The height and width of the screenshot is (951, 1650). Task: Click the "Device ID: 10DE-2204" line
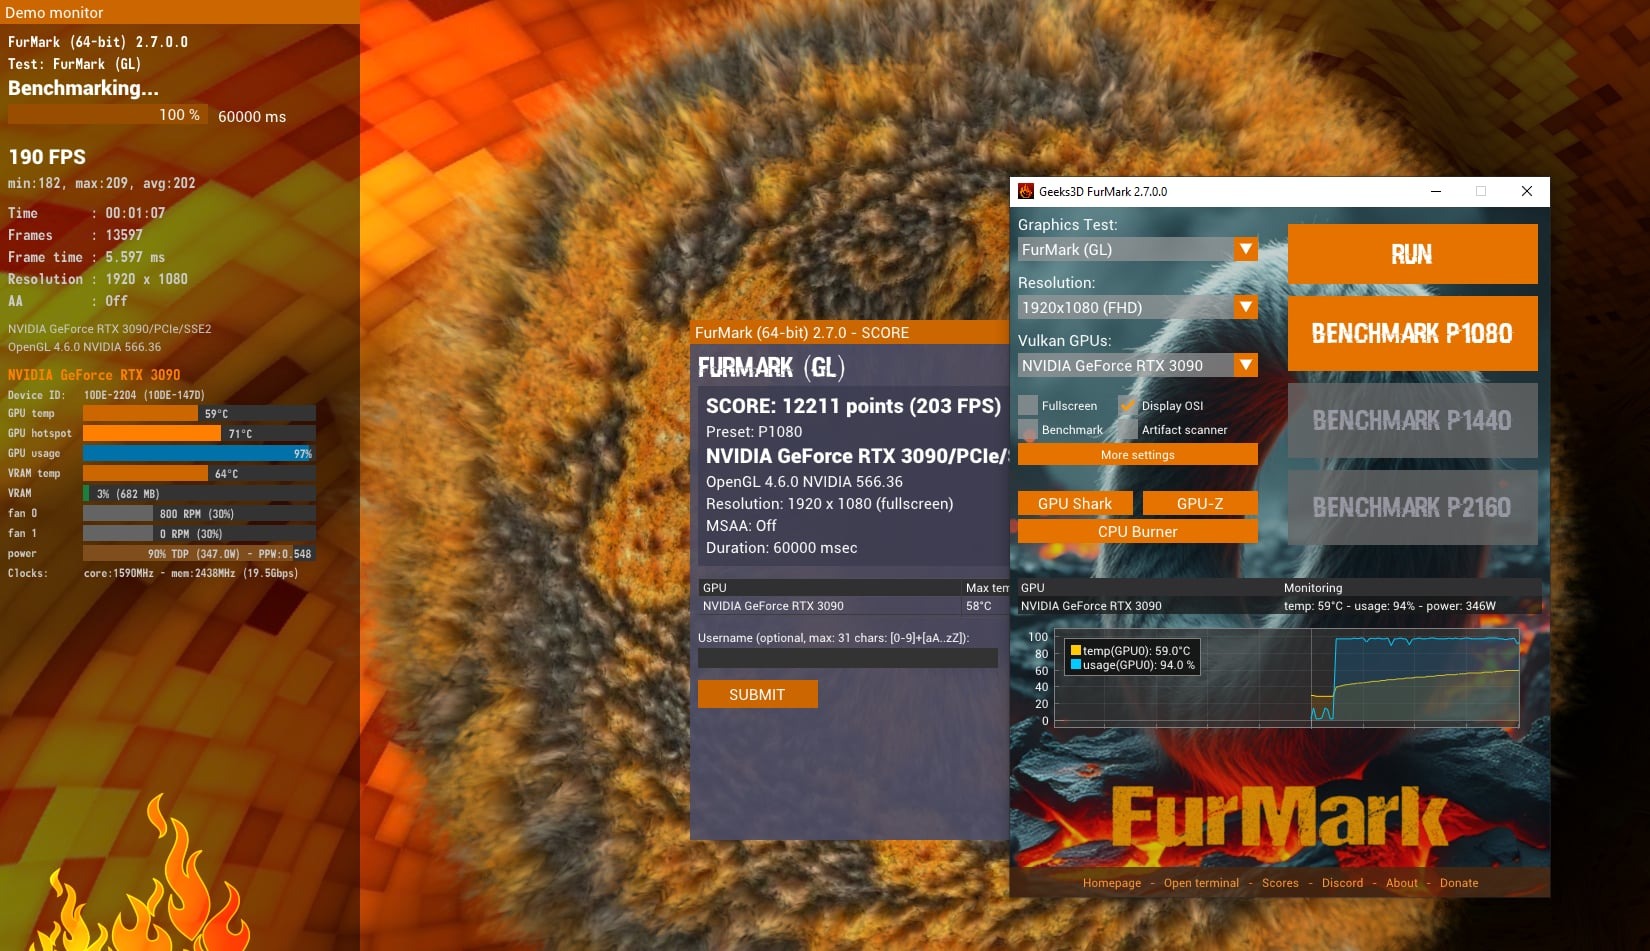(106, 395)
